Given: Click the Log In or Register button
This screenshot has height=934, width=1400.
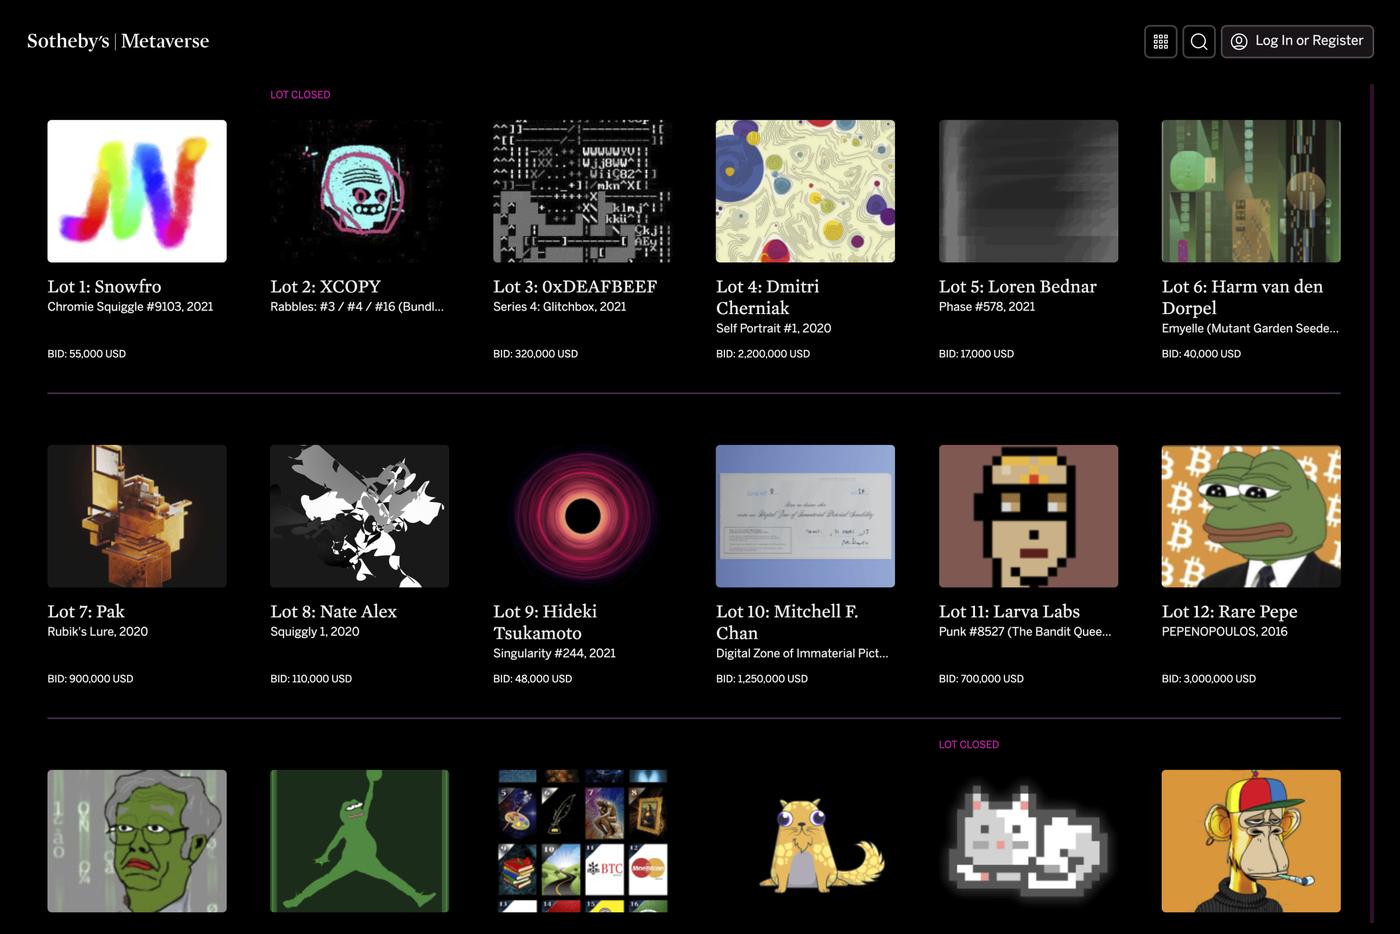Looking at the screenshot, I should [1297, 41].
